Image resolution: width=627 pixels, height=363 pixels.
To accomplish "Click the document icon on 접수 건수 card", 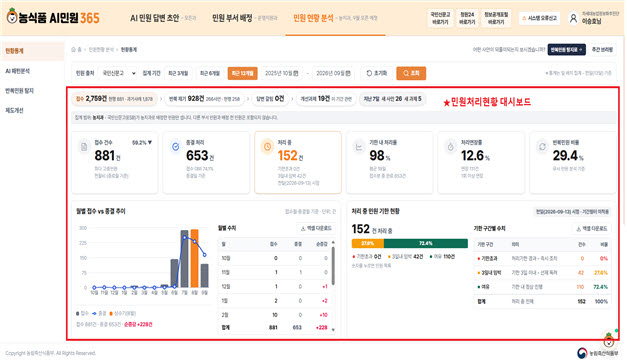I will 84,147.
